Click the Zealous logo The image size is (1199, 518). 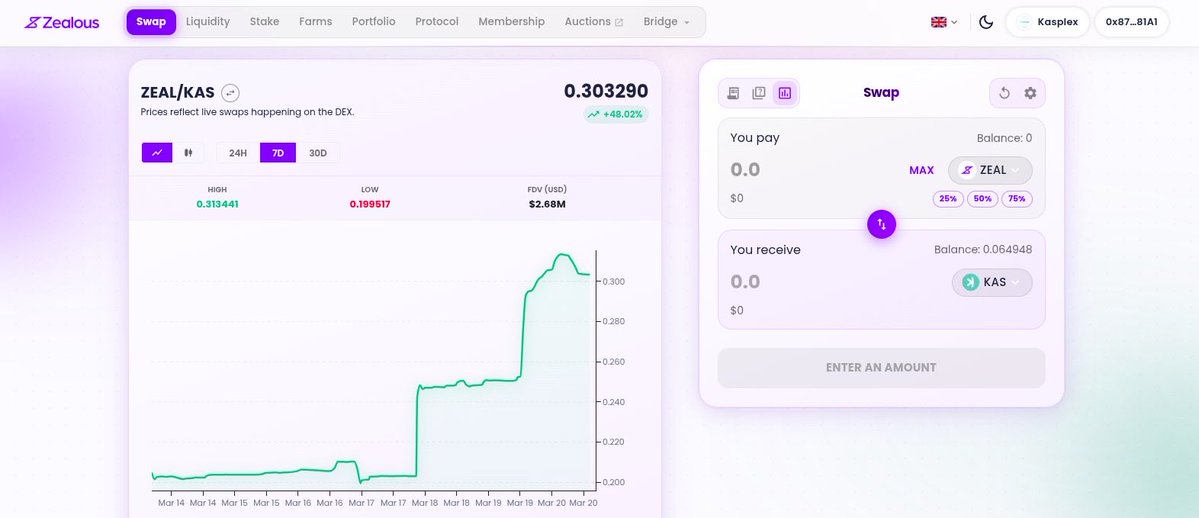62,22
